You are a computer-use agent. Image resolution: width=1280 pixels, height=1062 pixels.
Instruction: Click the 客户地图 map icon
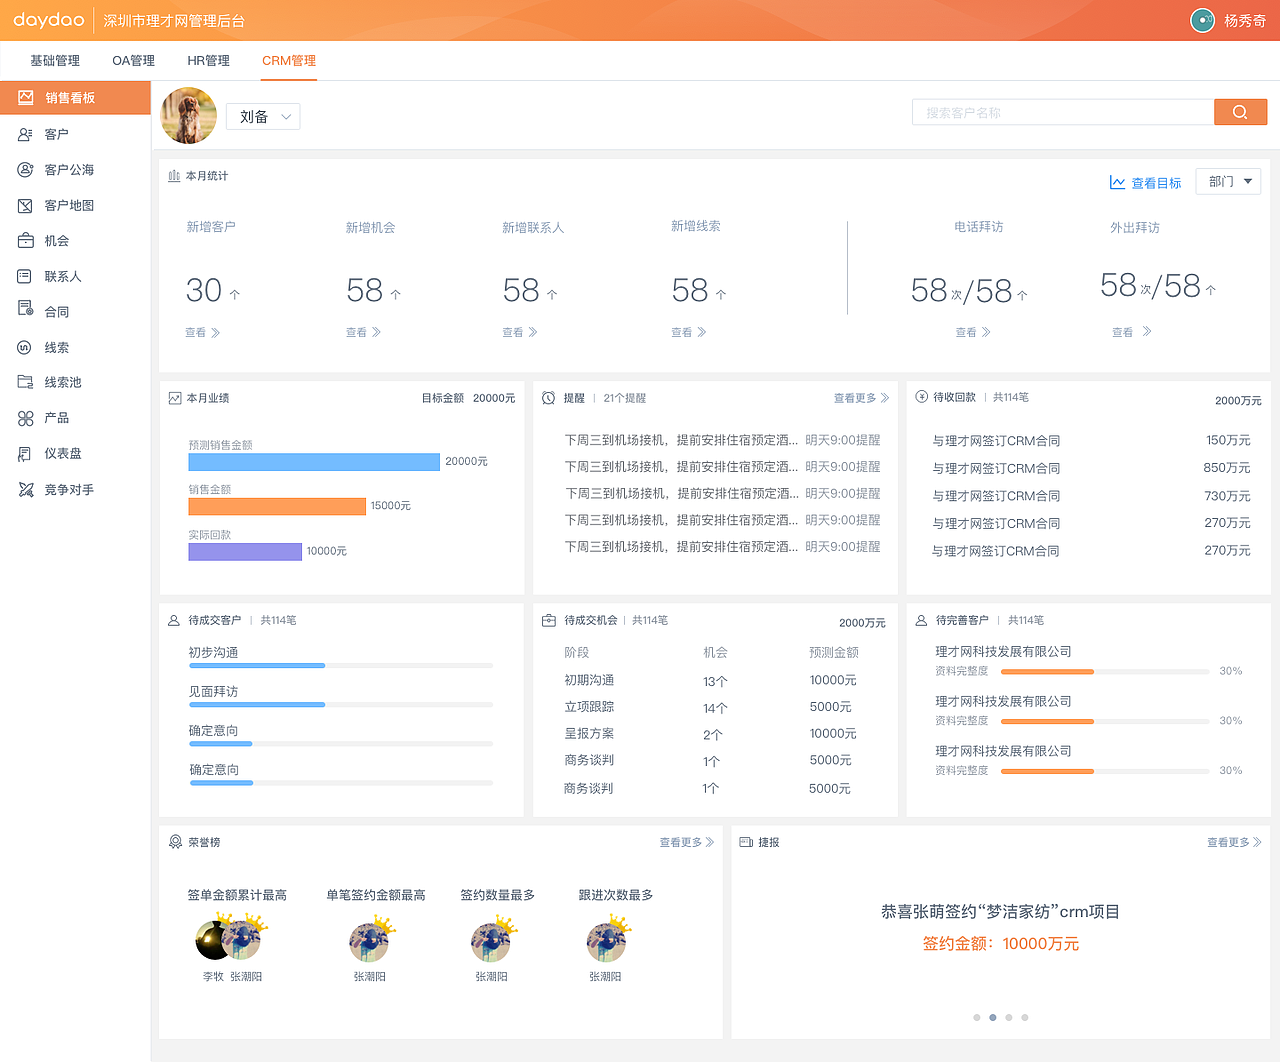tap(26, 205)
